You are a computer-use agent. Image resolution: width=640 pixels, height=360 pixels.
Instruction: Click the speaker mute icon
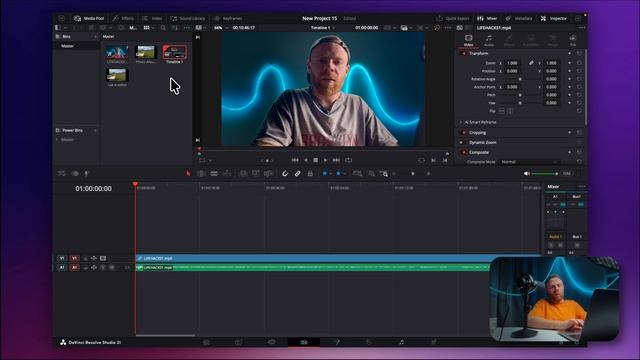pyautogui.click(x=527, y=173)
